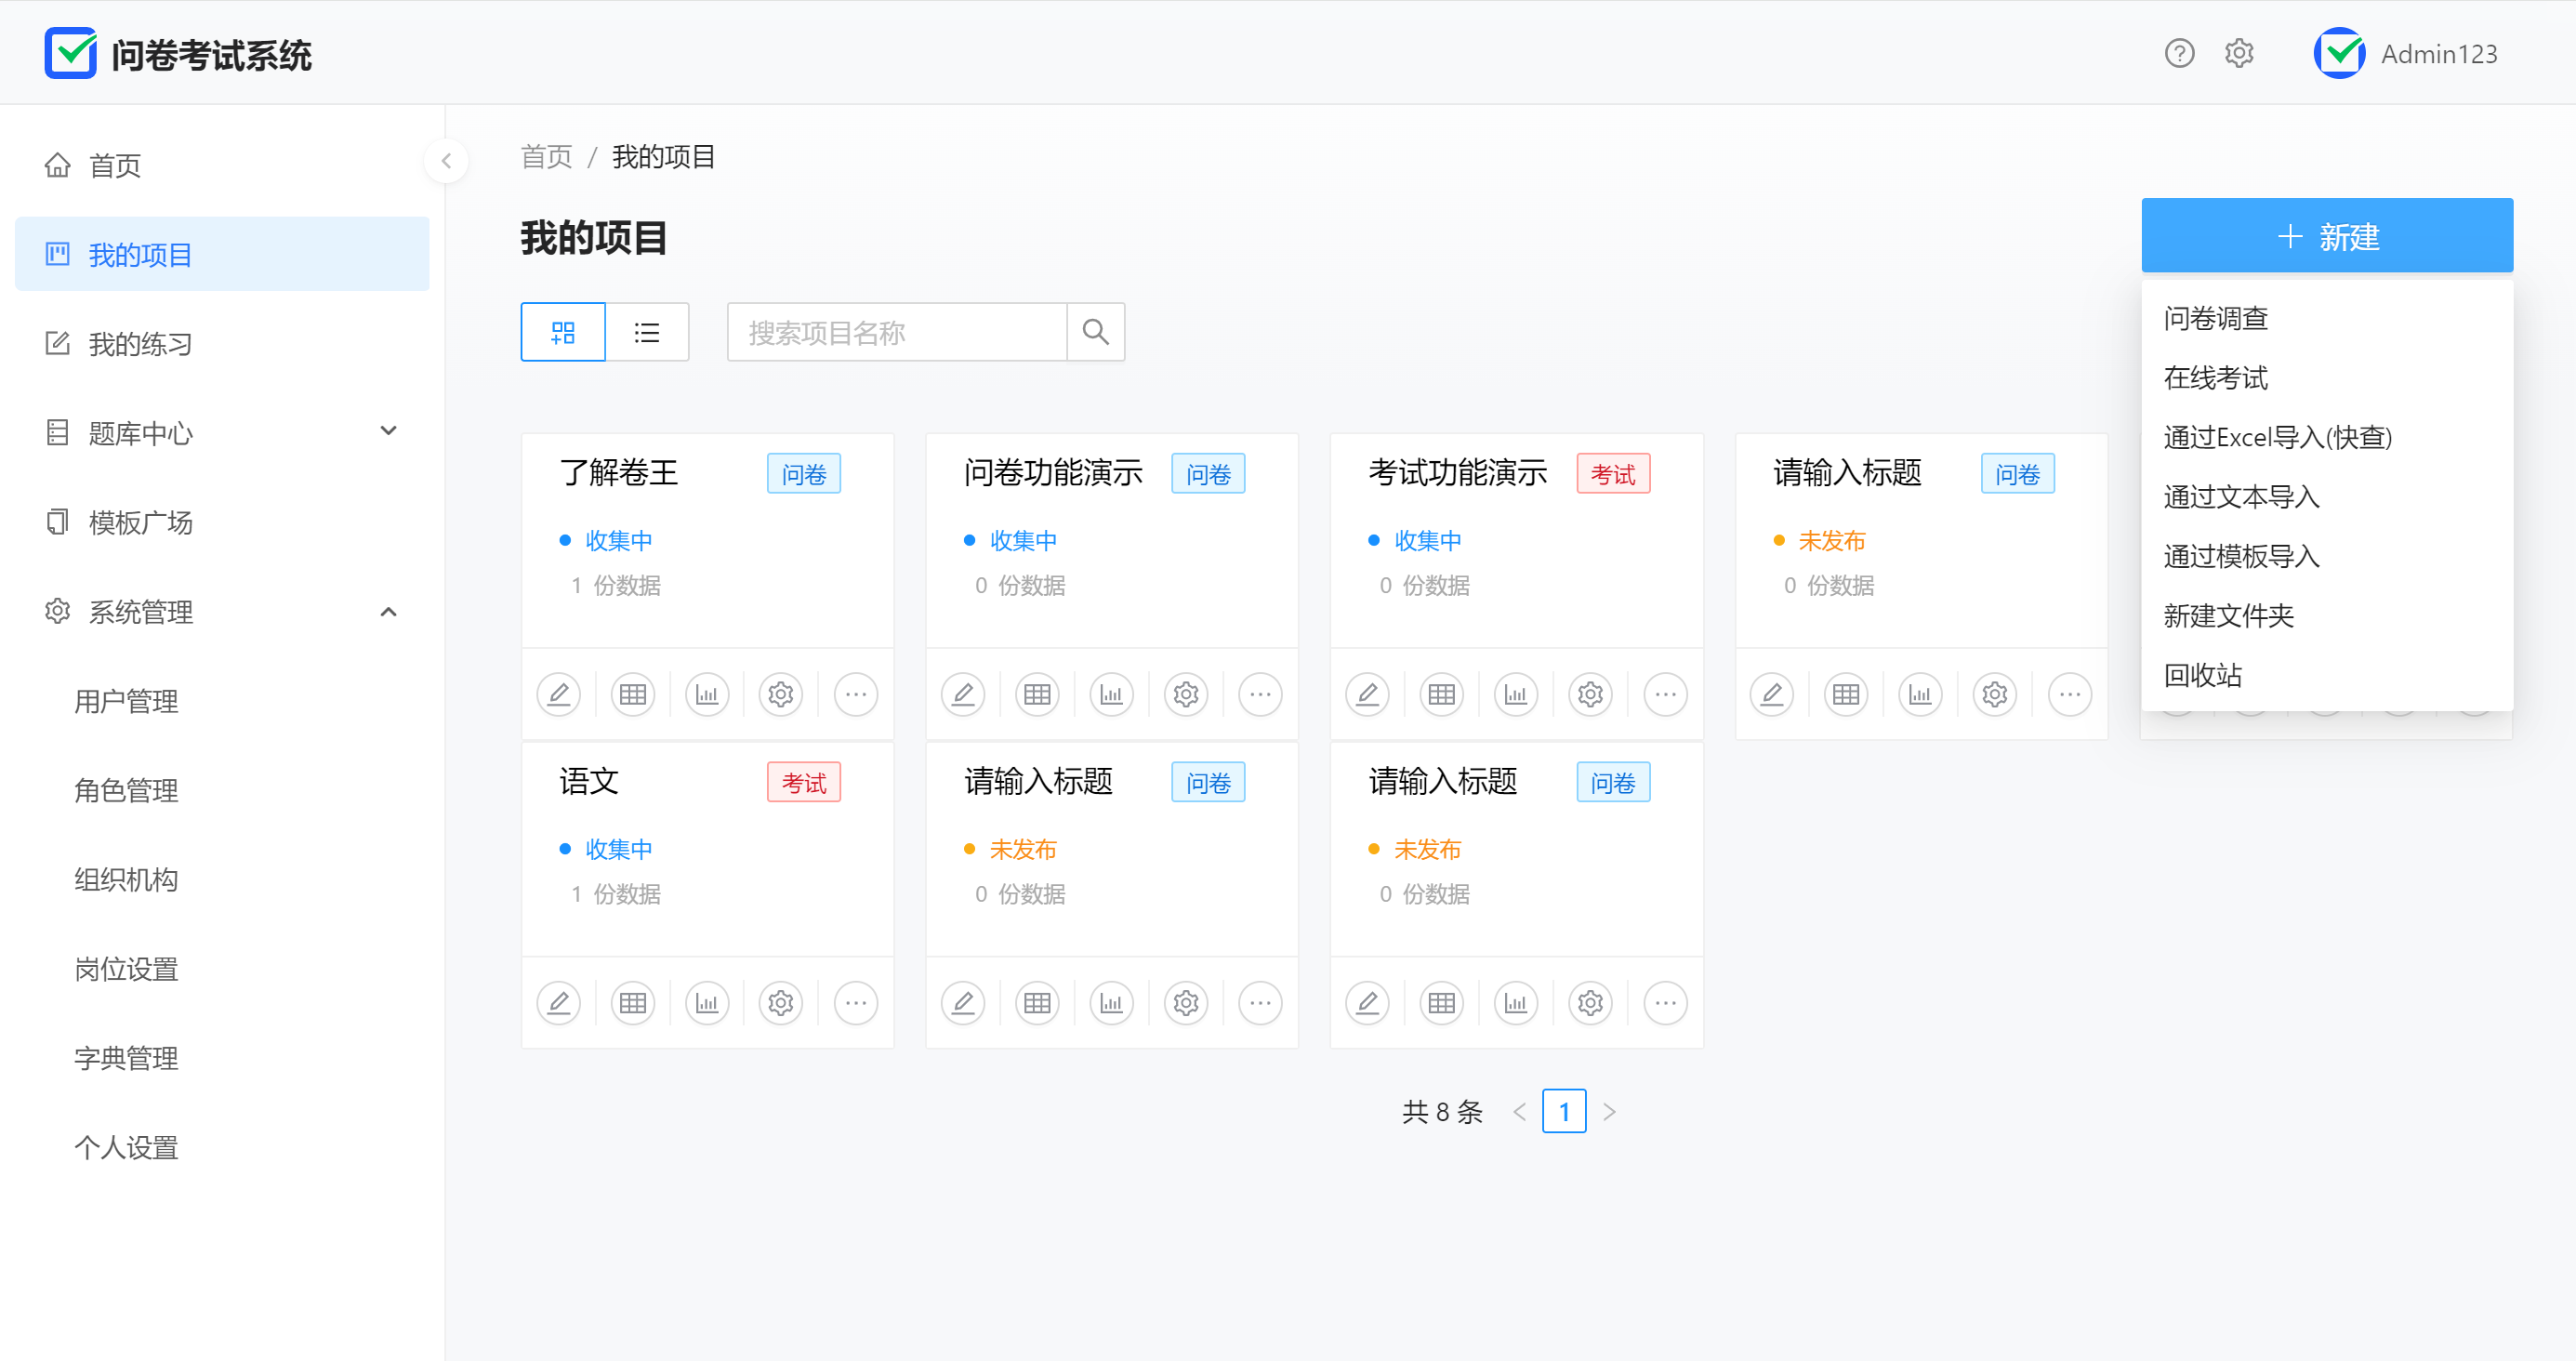Screen dimensions: 2576x1361
Task: Choose 通过模板导入 option
Action: coord(2327,556)
